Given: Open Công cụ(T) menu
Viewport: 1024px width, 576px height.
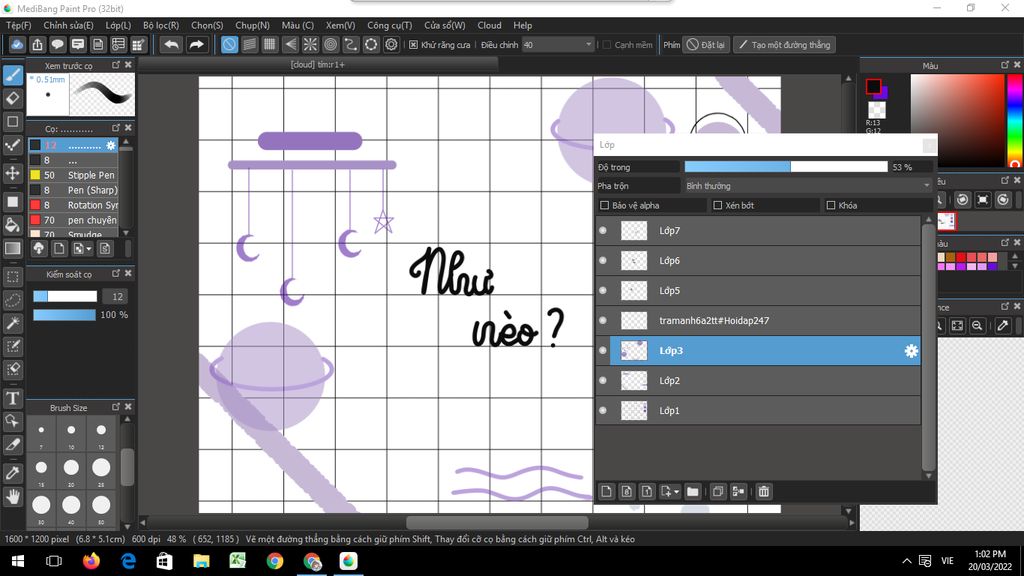Looking at the screenshot, I should tap(389, 25).
